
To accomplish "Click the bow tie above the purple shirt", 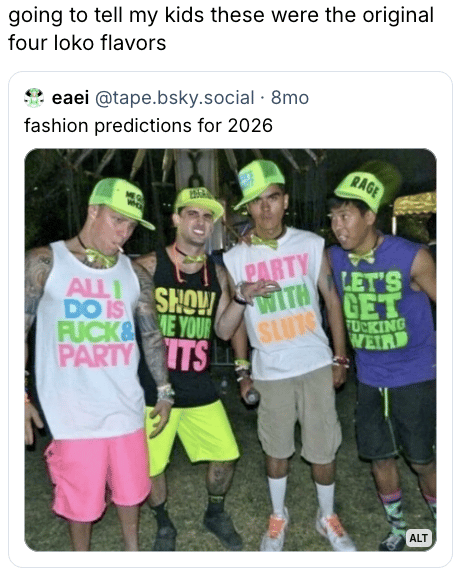I will tap(363, 256).
